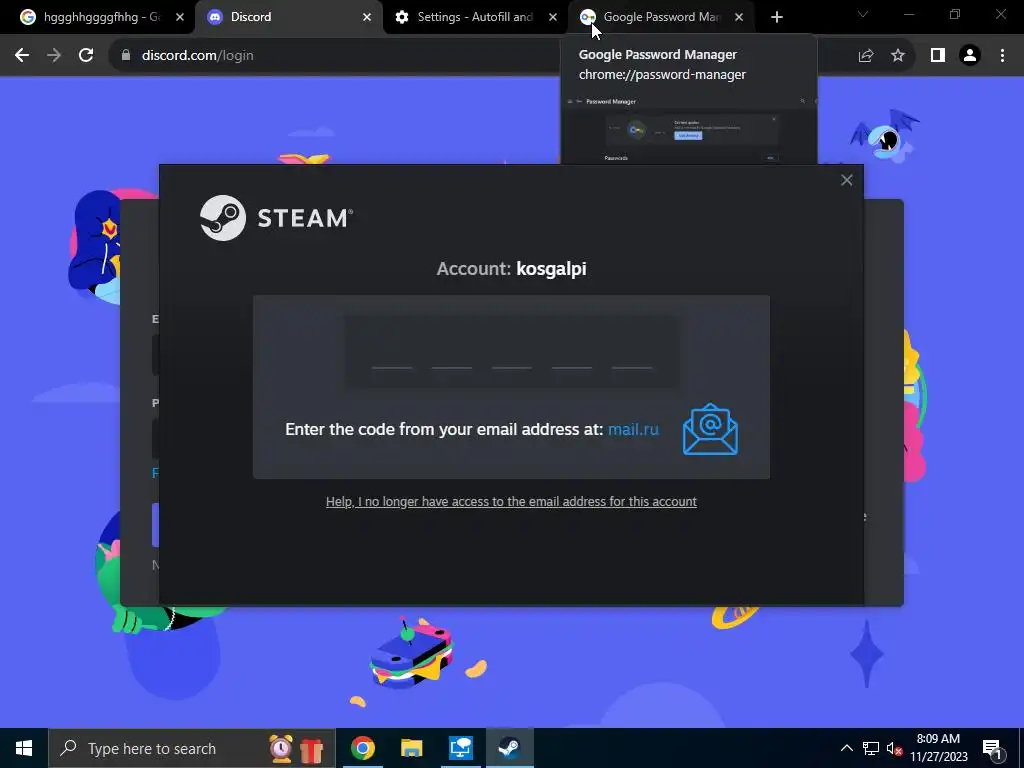Close the Settings - Autofill tab
Viewport: 1024px width, 768px height.
[x=553, y=17]
